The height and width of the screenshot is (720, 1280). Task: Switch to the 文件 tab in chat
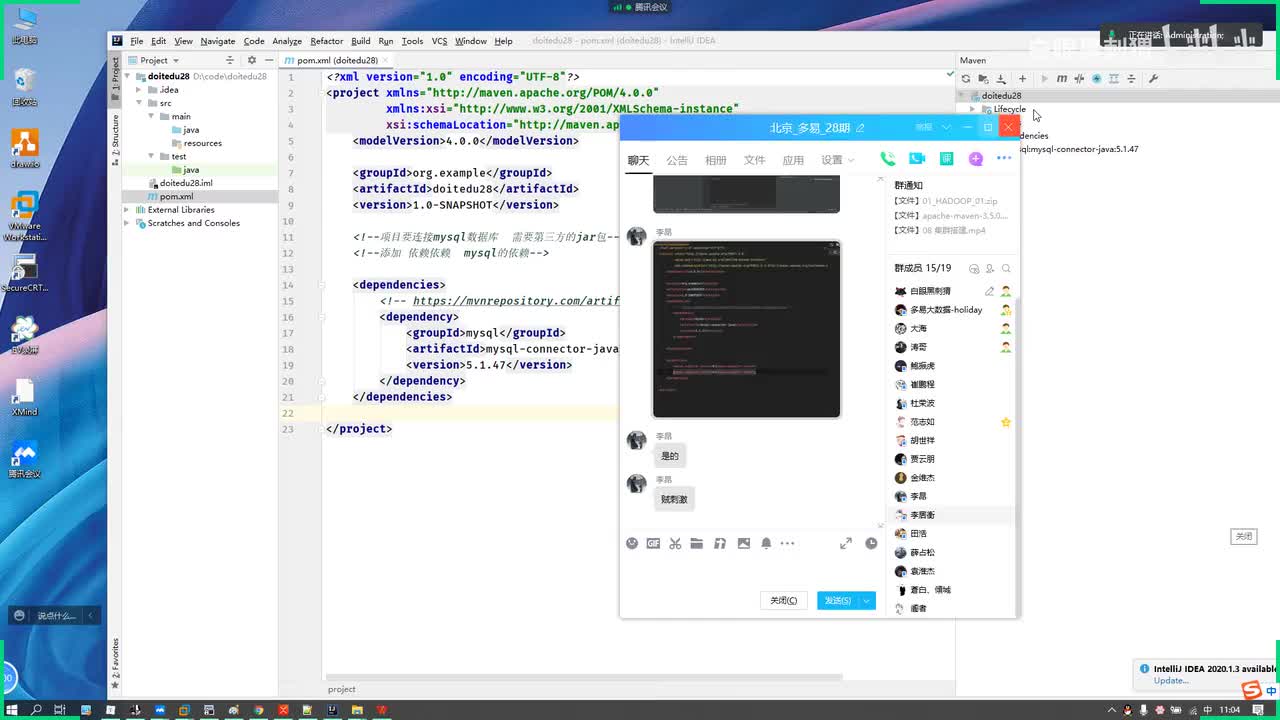[x=754, y=160]
